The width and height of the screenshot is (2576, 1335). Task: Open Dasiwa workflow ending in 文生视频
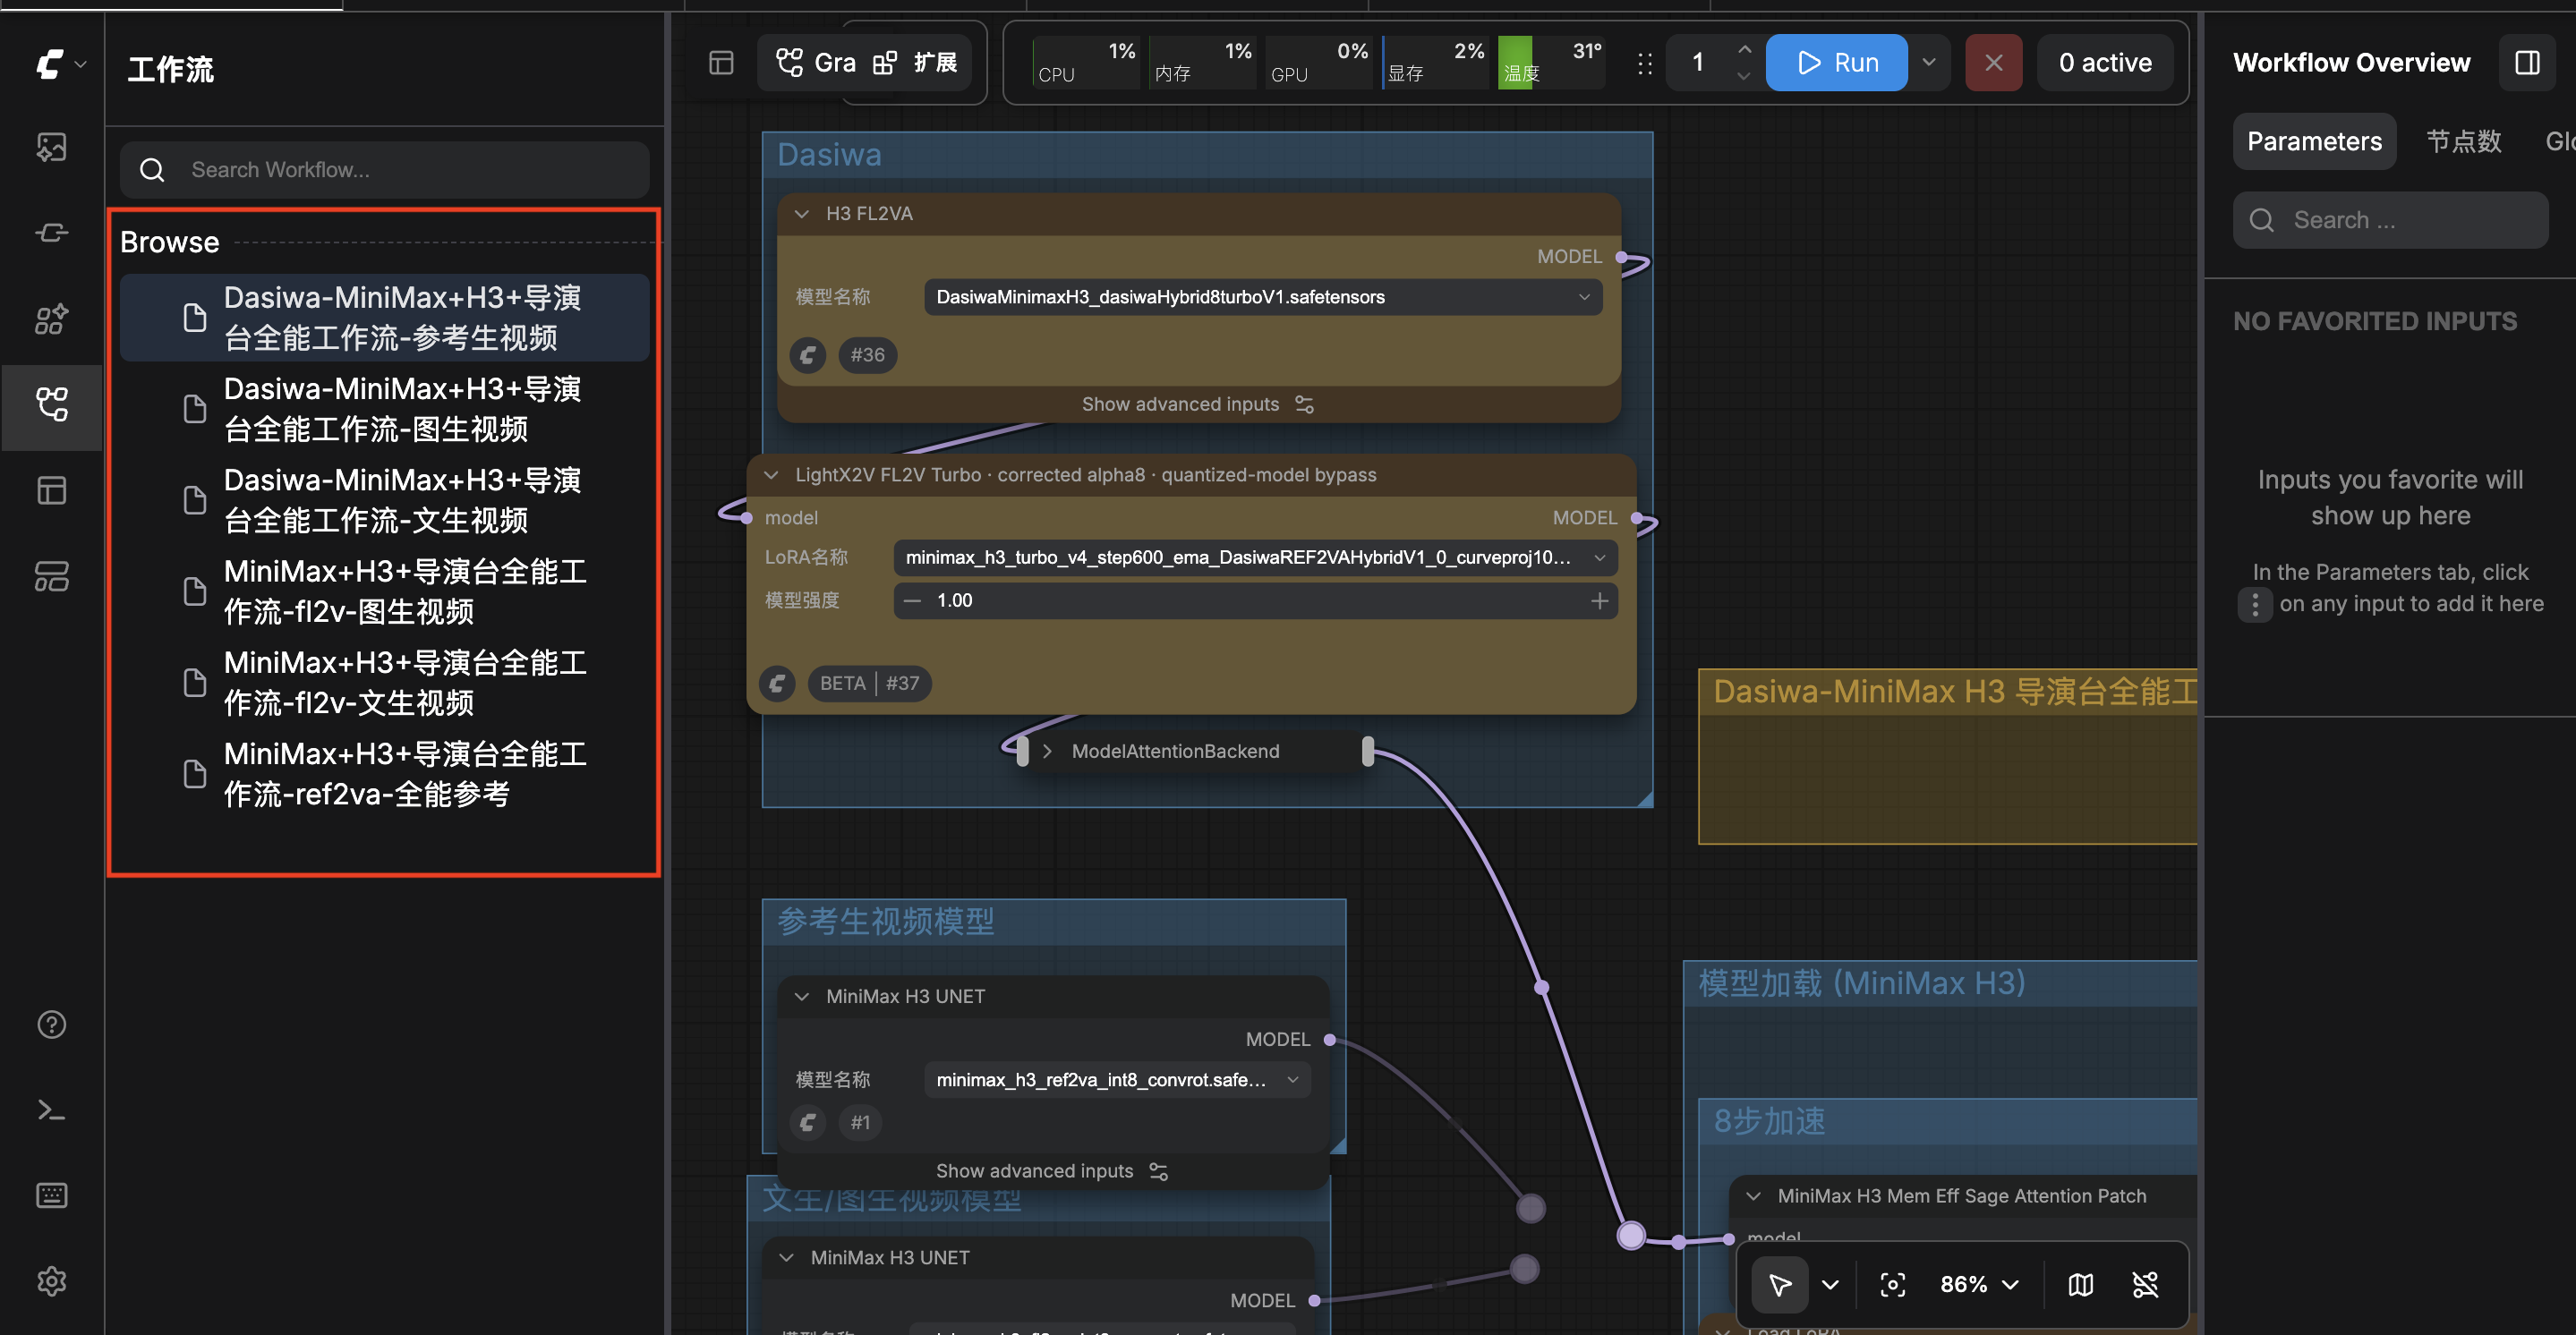click(385, 500)
